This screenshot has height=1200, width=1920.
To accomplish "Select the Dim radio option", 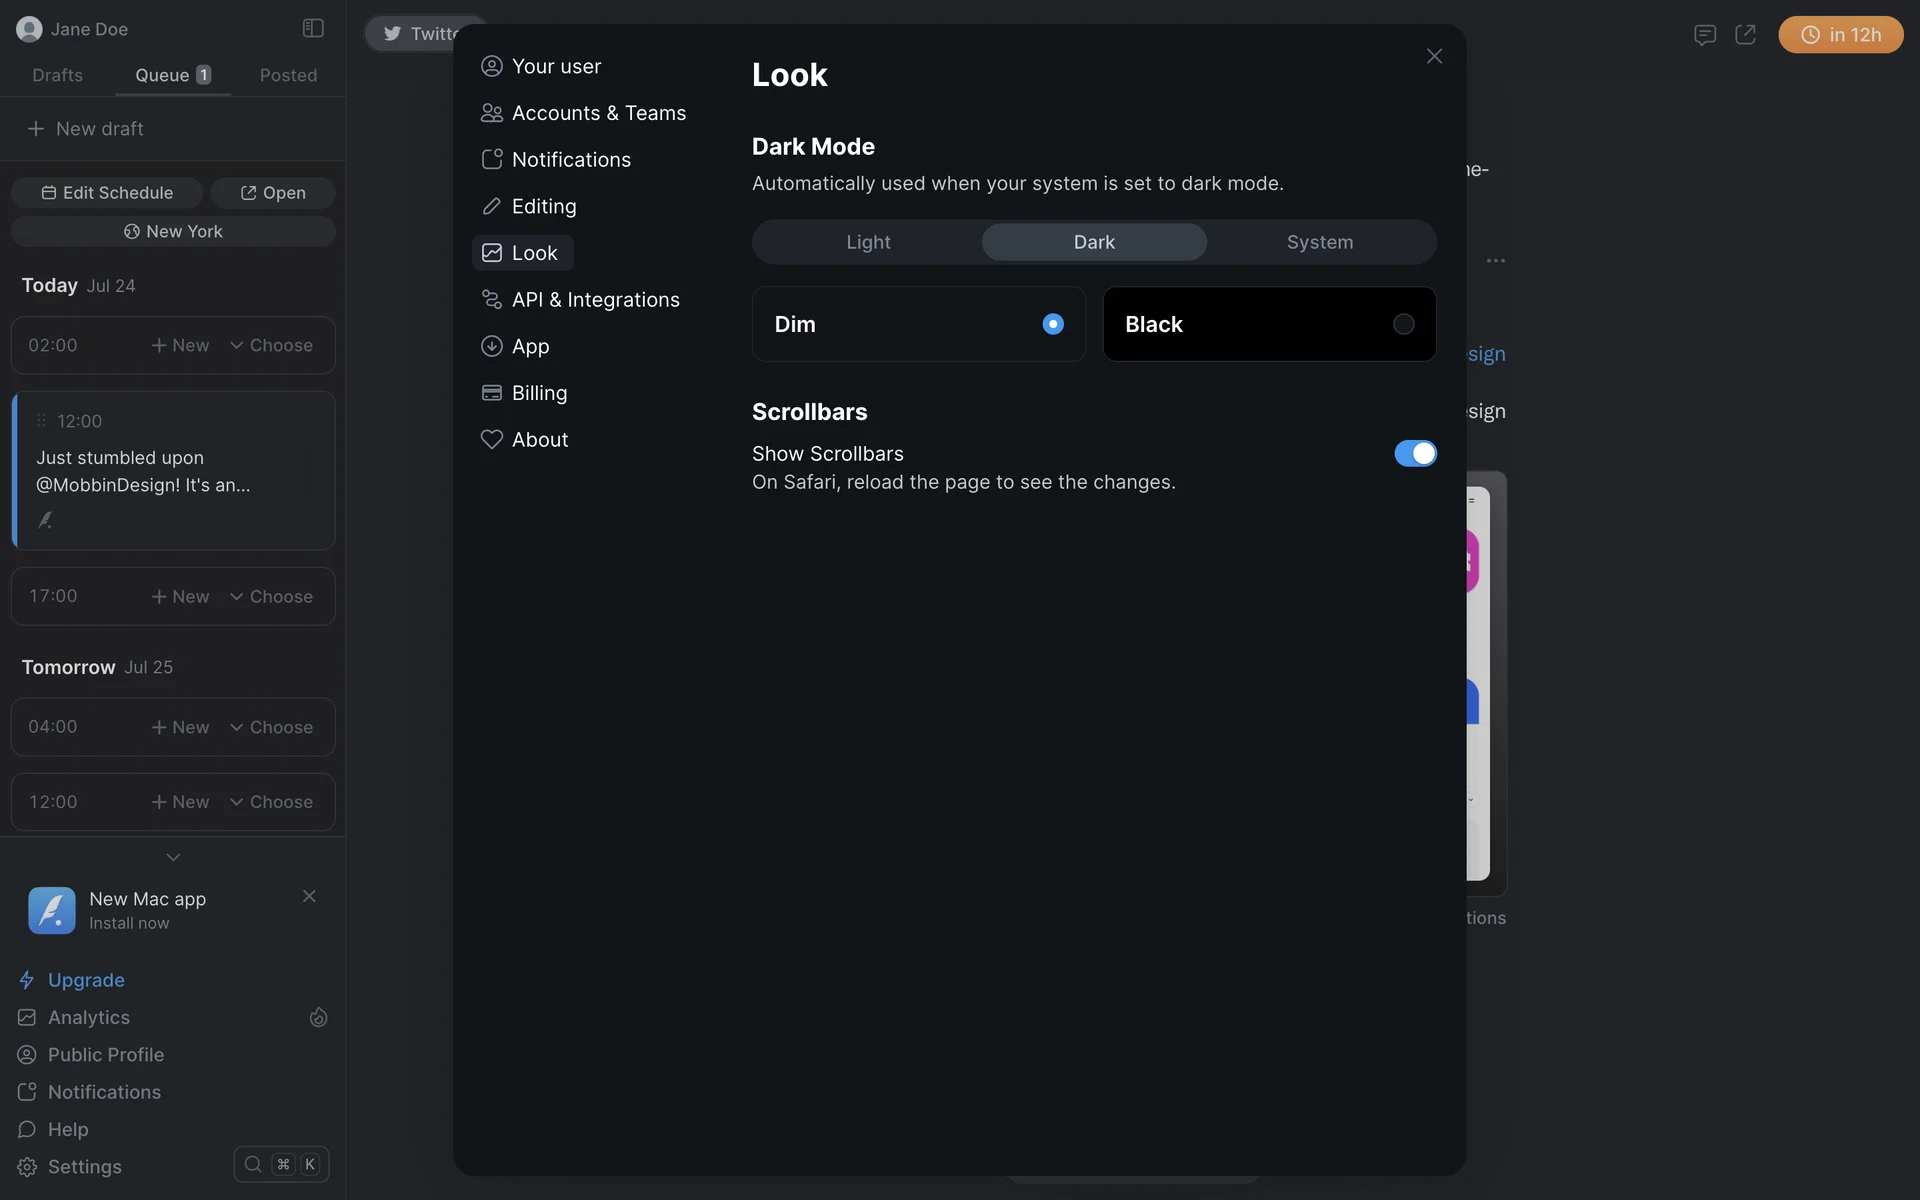I will point(1053,324).
